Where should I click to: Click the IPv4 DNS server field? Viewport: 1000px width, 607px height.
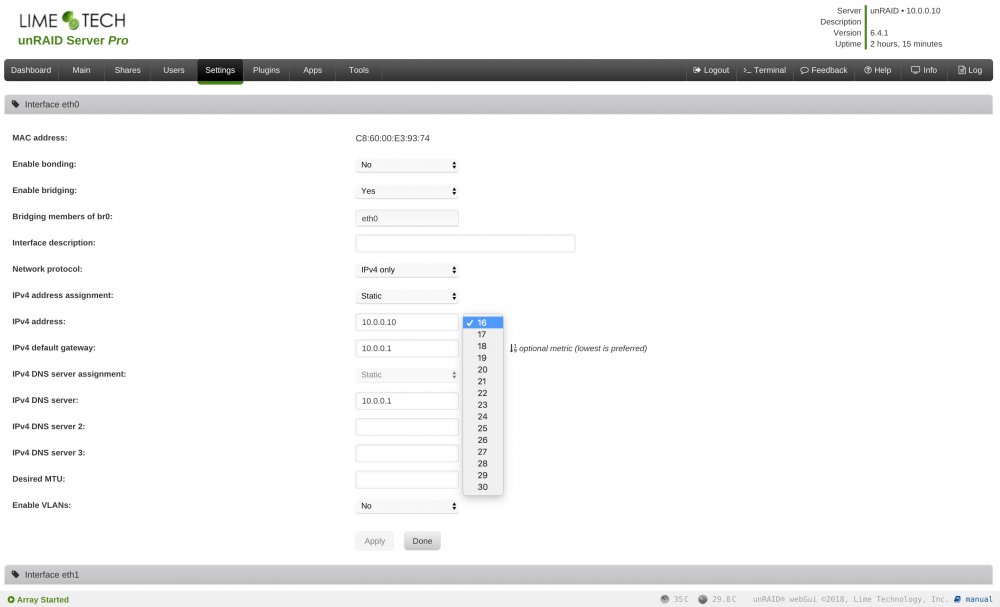[x=406, y=401]
